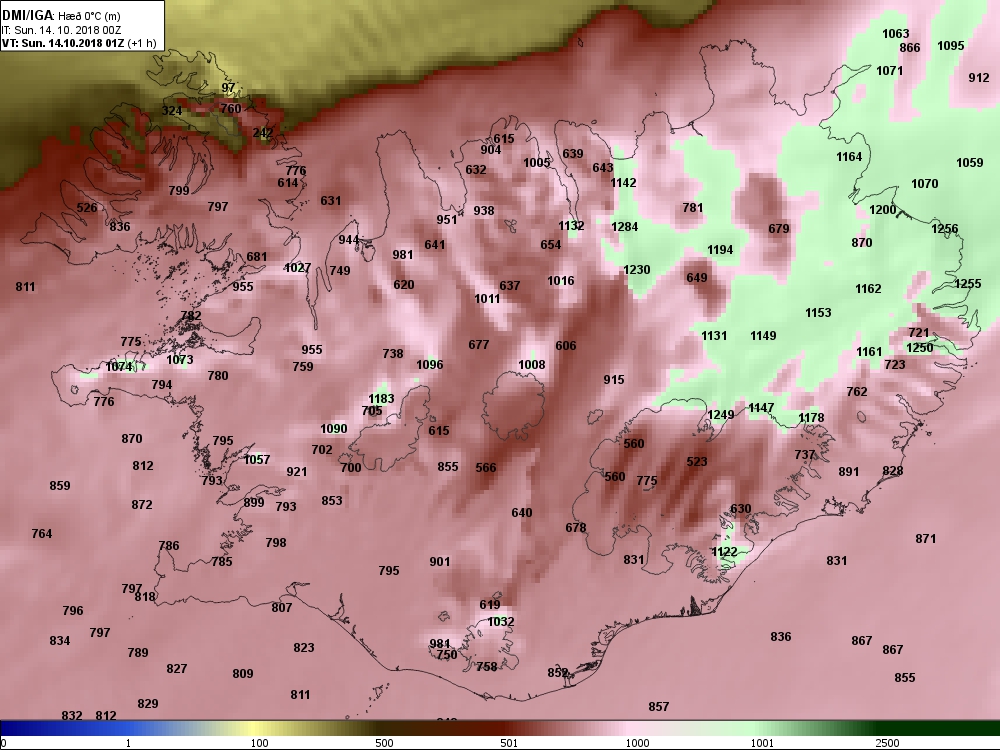Select the 912 label
The height and width of the screenshot is (750, 1000).
point(979,78)
